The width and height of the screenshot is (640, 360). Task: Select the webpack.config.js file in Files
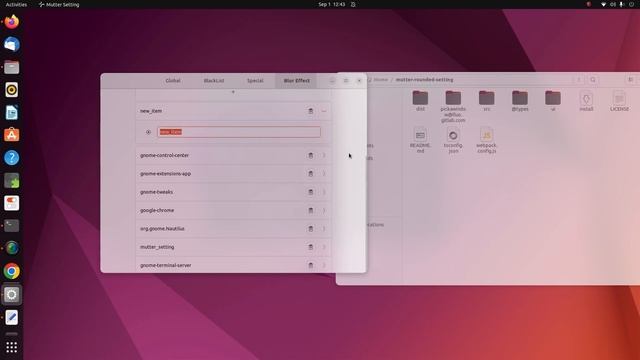pos(487,140)
